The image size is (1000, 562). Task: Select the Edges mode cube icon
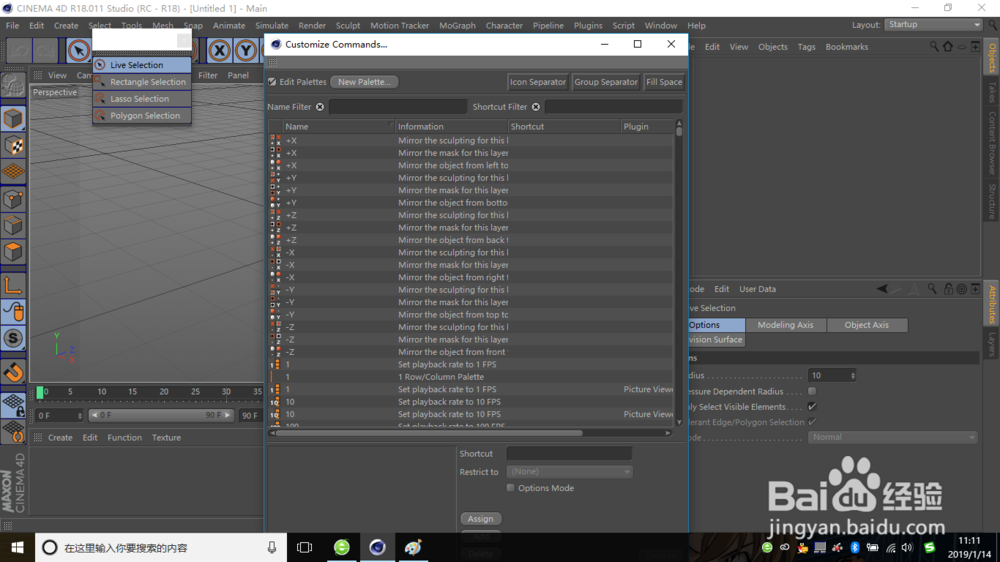pyautogui.click(x=13, y=225)
